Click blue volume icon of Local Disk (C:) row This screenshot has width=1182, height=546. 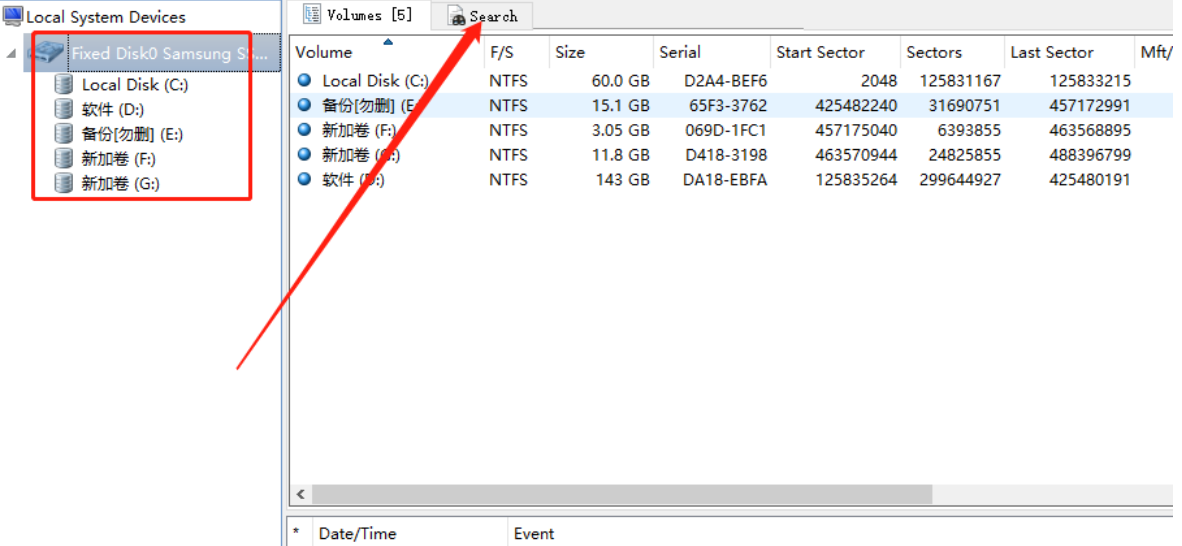[x=305, y=80]
